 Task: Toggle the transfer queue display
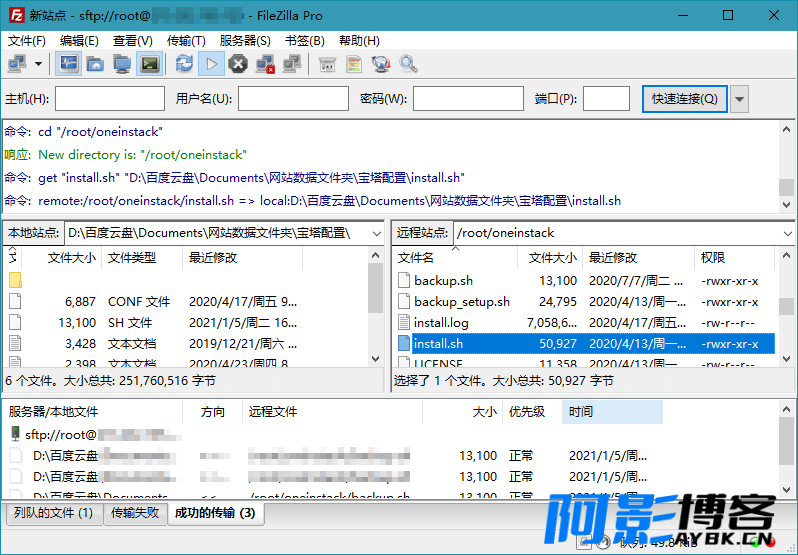click(x=149, y=64)
